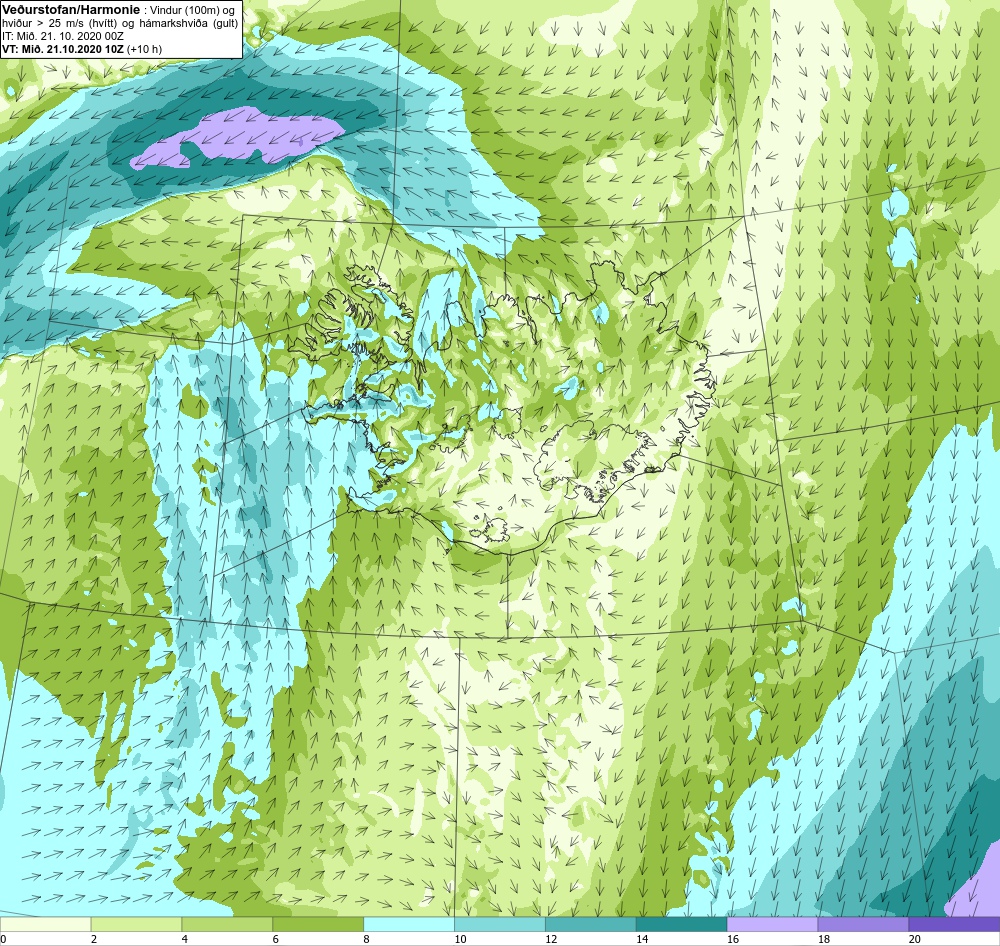Click the dark teal 14–16 legend band
1000x946 pixels.
[x=682, y=924]
